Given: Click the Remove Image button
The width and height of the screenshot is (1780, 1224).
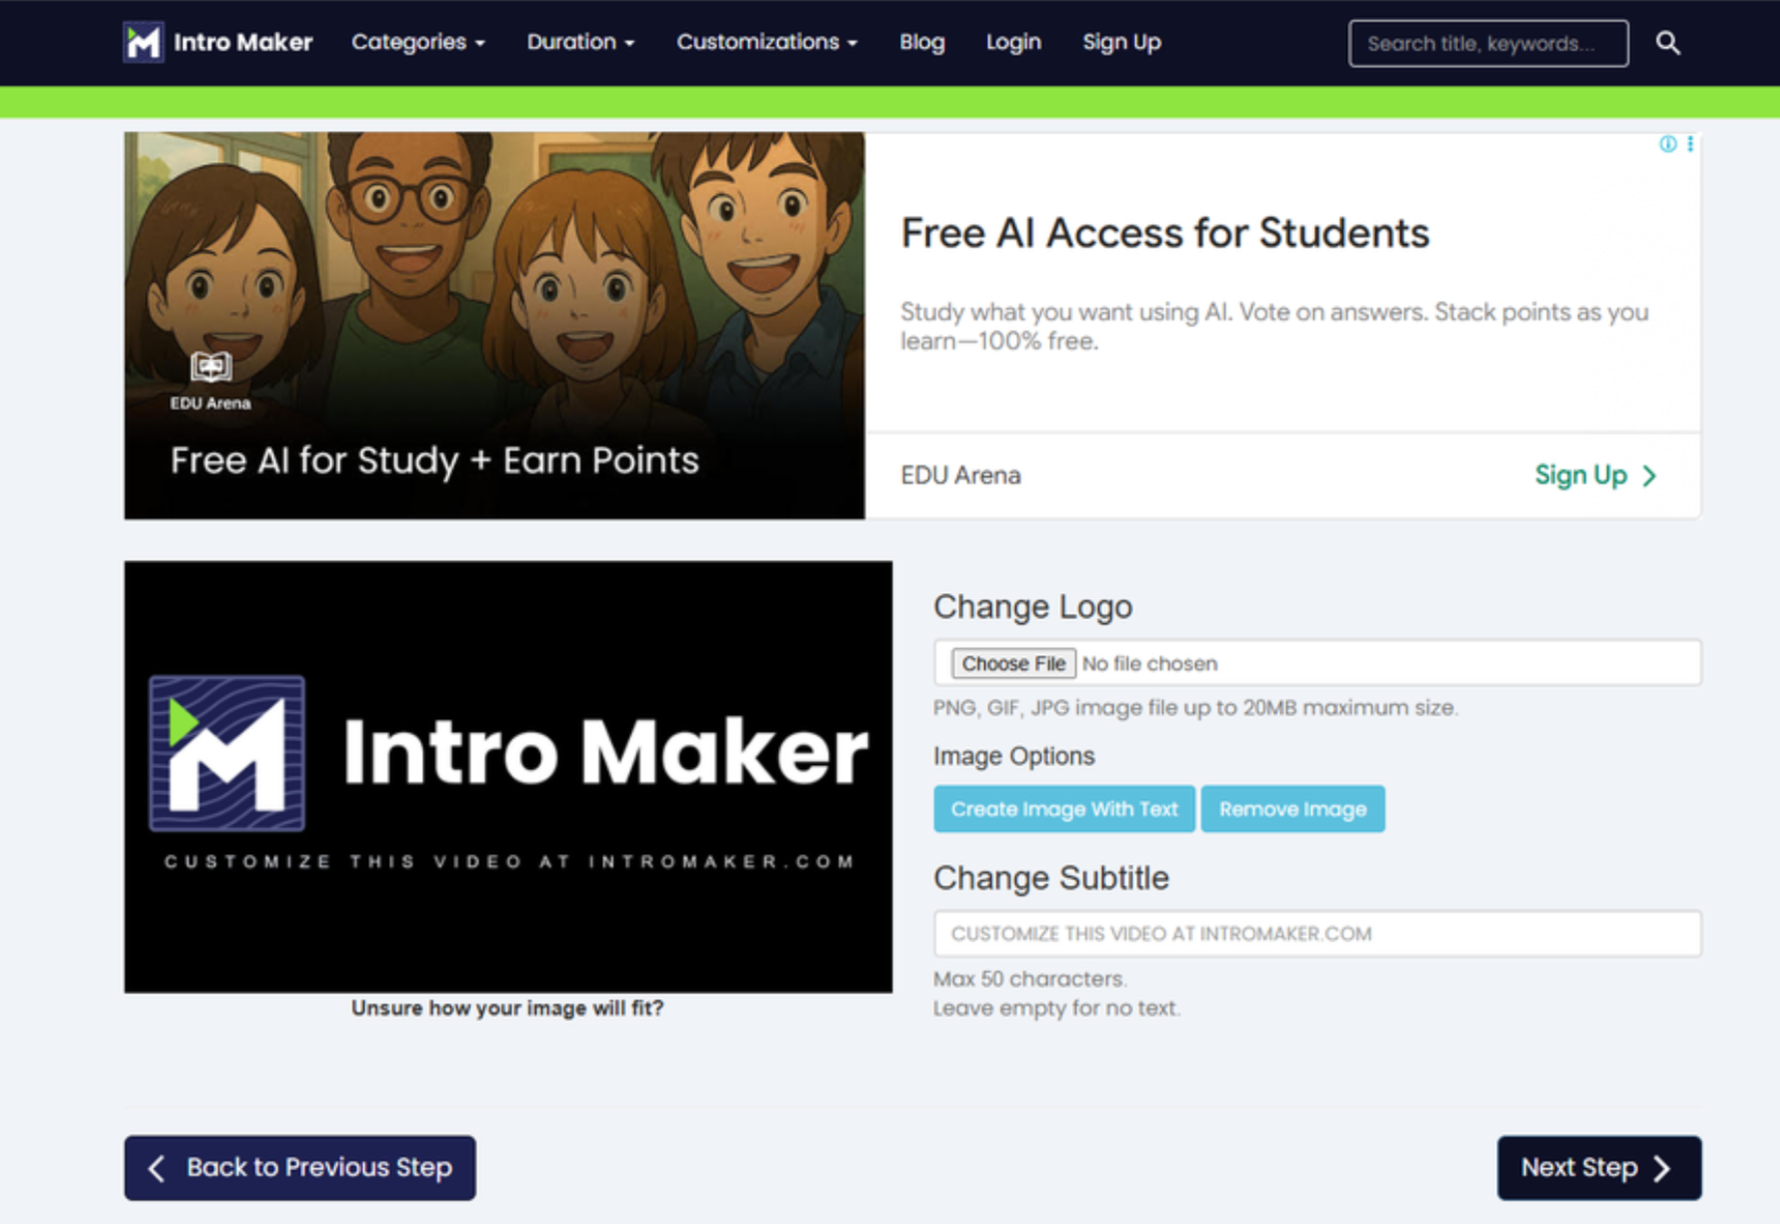Looking at the screenshot, I should [1292, 808].
